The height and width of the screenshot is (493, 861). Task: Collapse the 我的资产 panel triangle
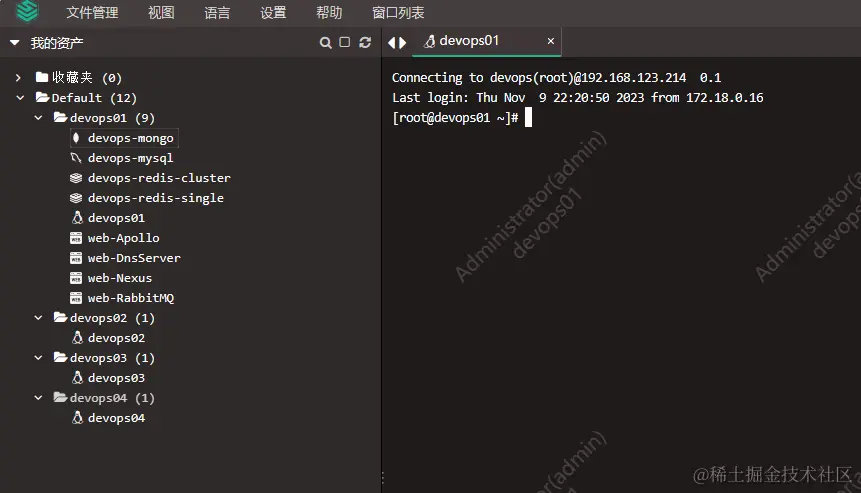(15, 43)
